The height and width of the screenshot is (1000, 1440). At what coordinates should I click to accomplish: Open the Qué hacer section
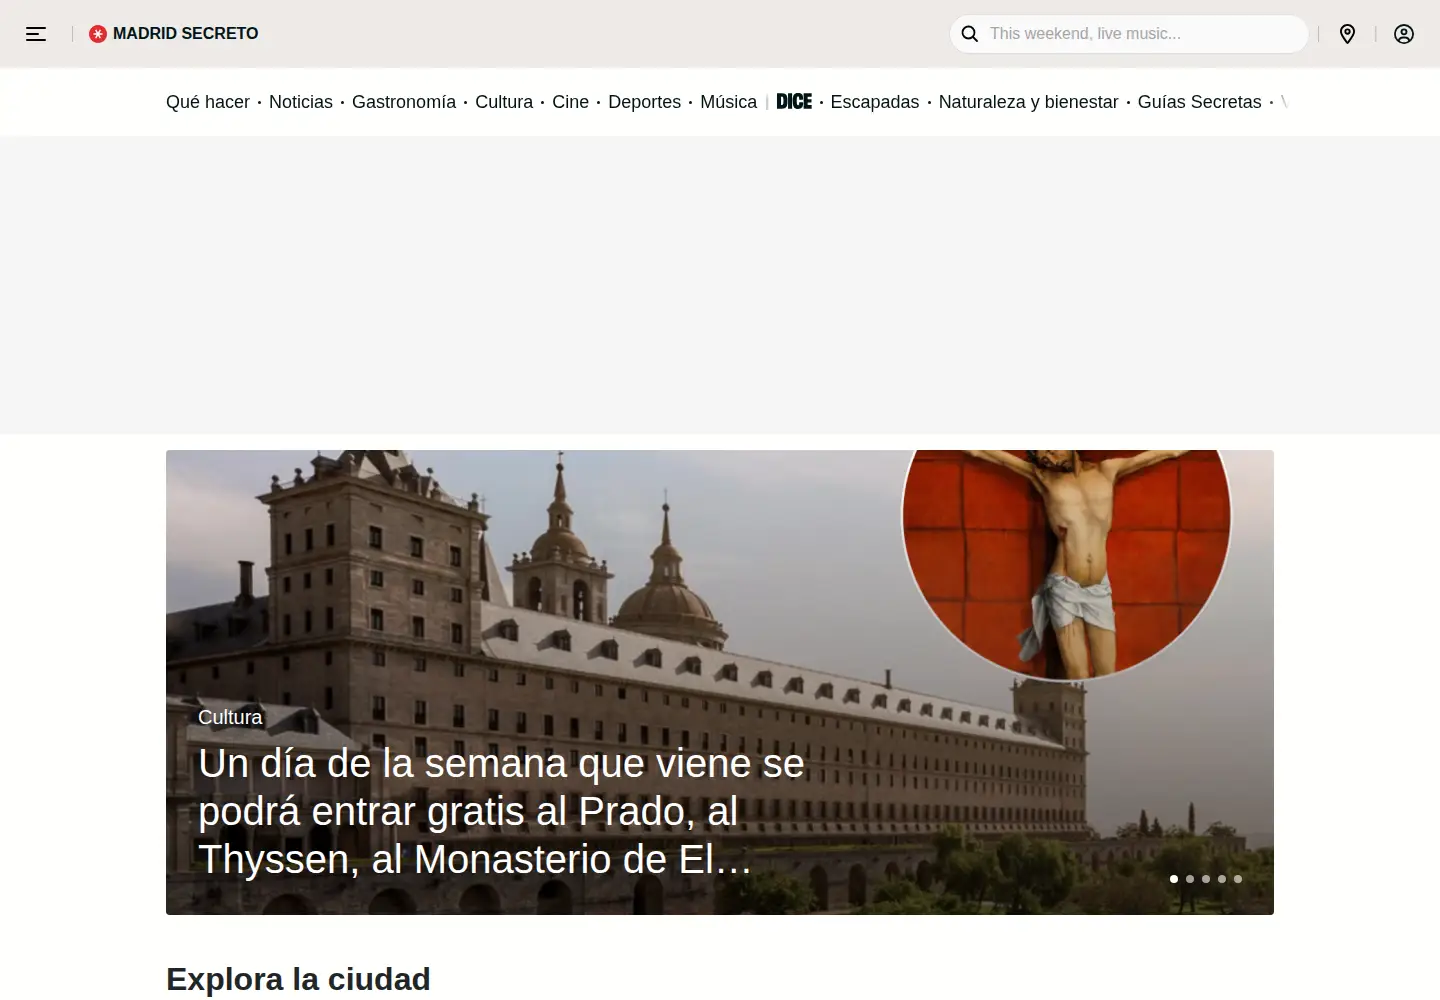pos(208,102)
